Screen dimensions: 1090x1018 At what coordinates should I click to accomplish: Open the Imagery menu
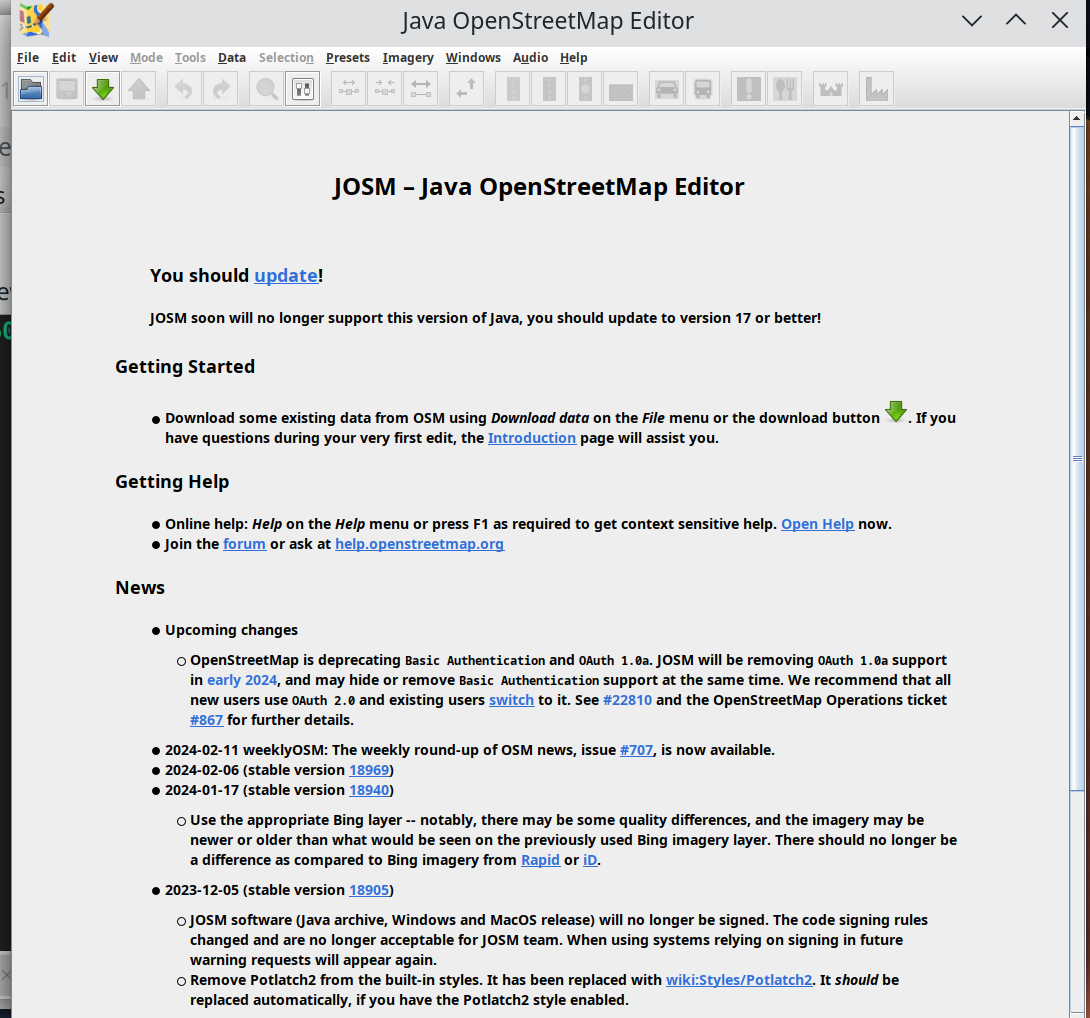[407, 58]
